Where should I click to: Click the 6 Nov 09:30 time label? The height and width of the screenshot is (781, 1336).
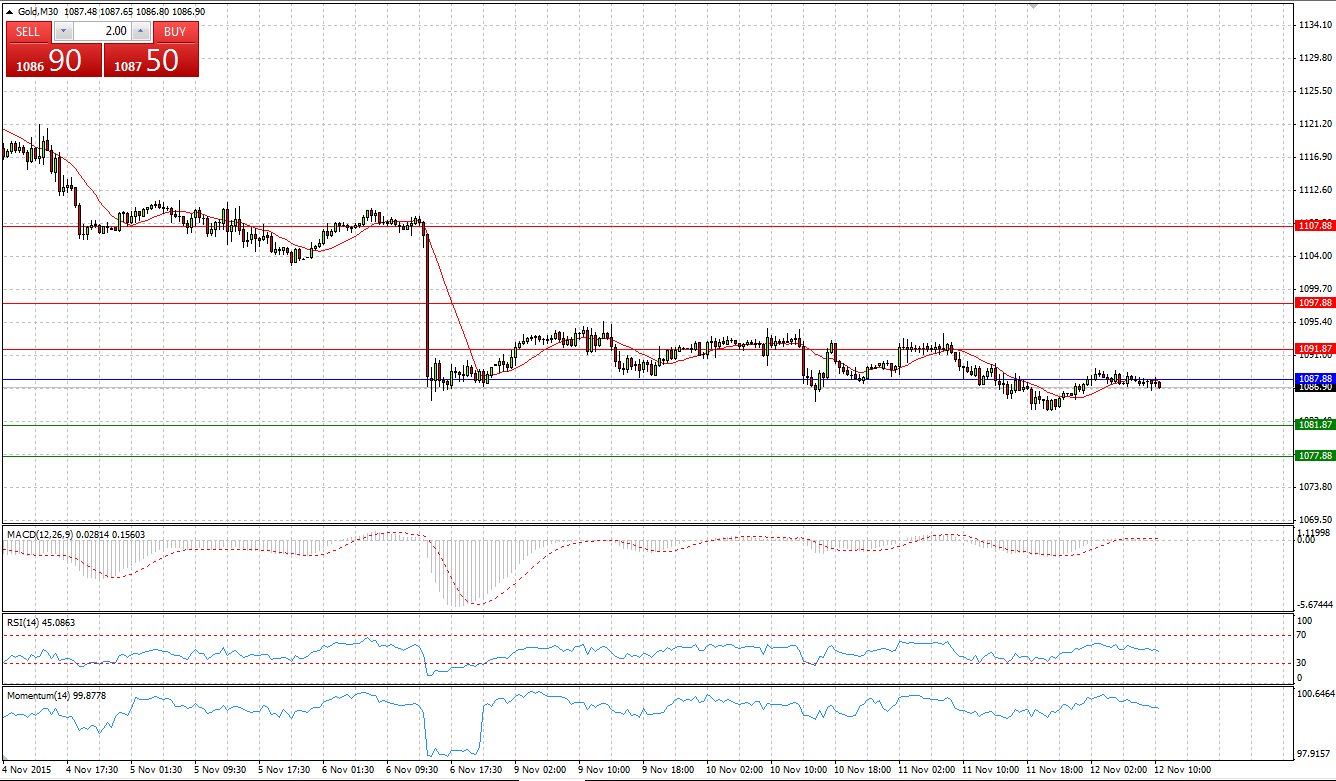pos(412,770)
